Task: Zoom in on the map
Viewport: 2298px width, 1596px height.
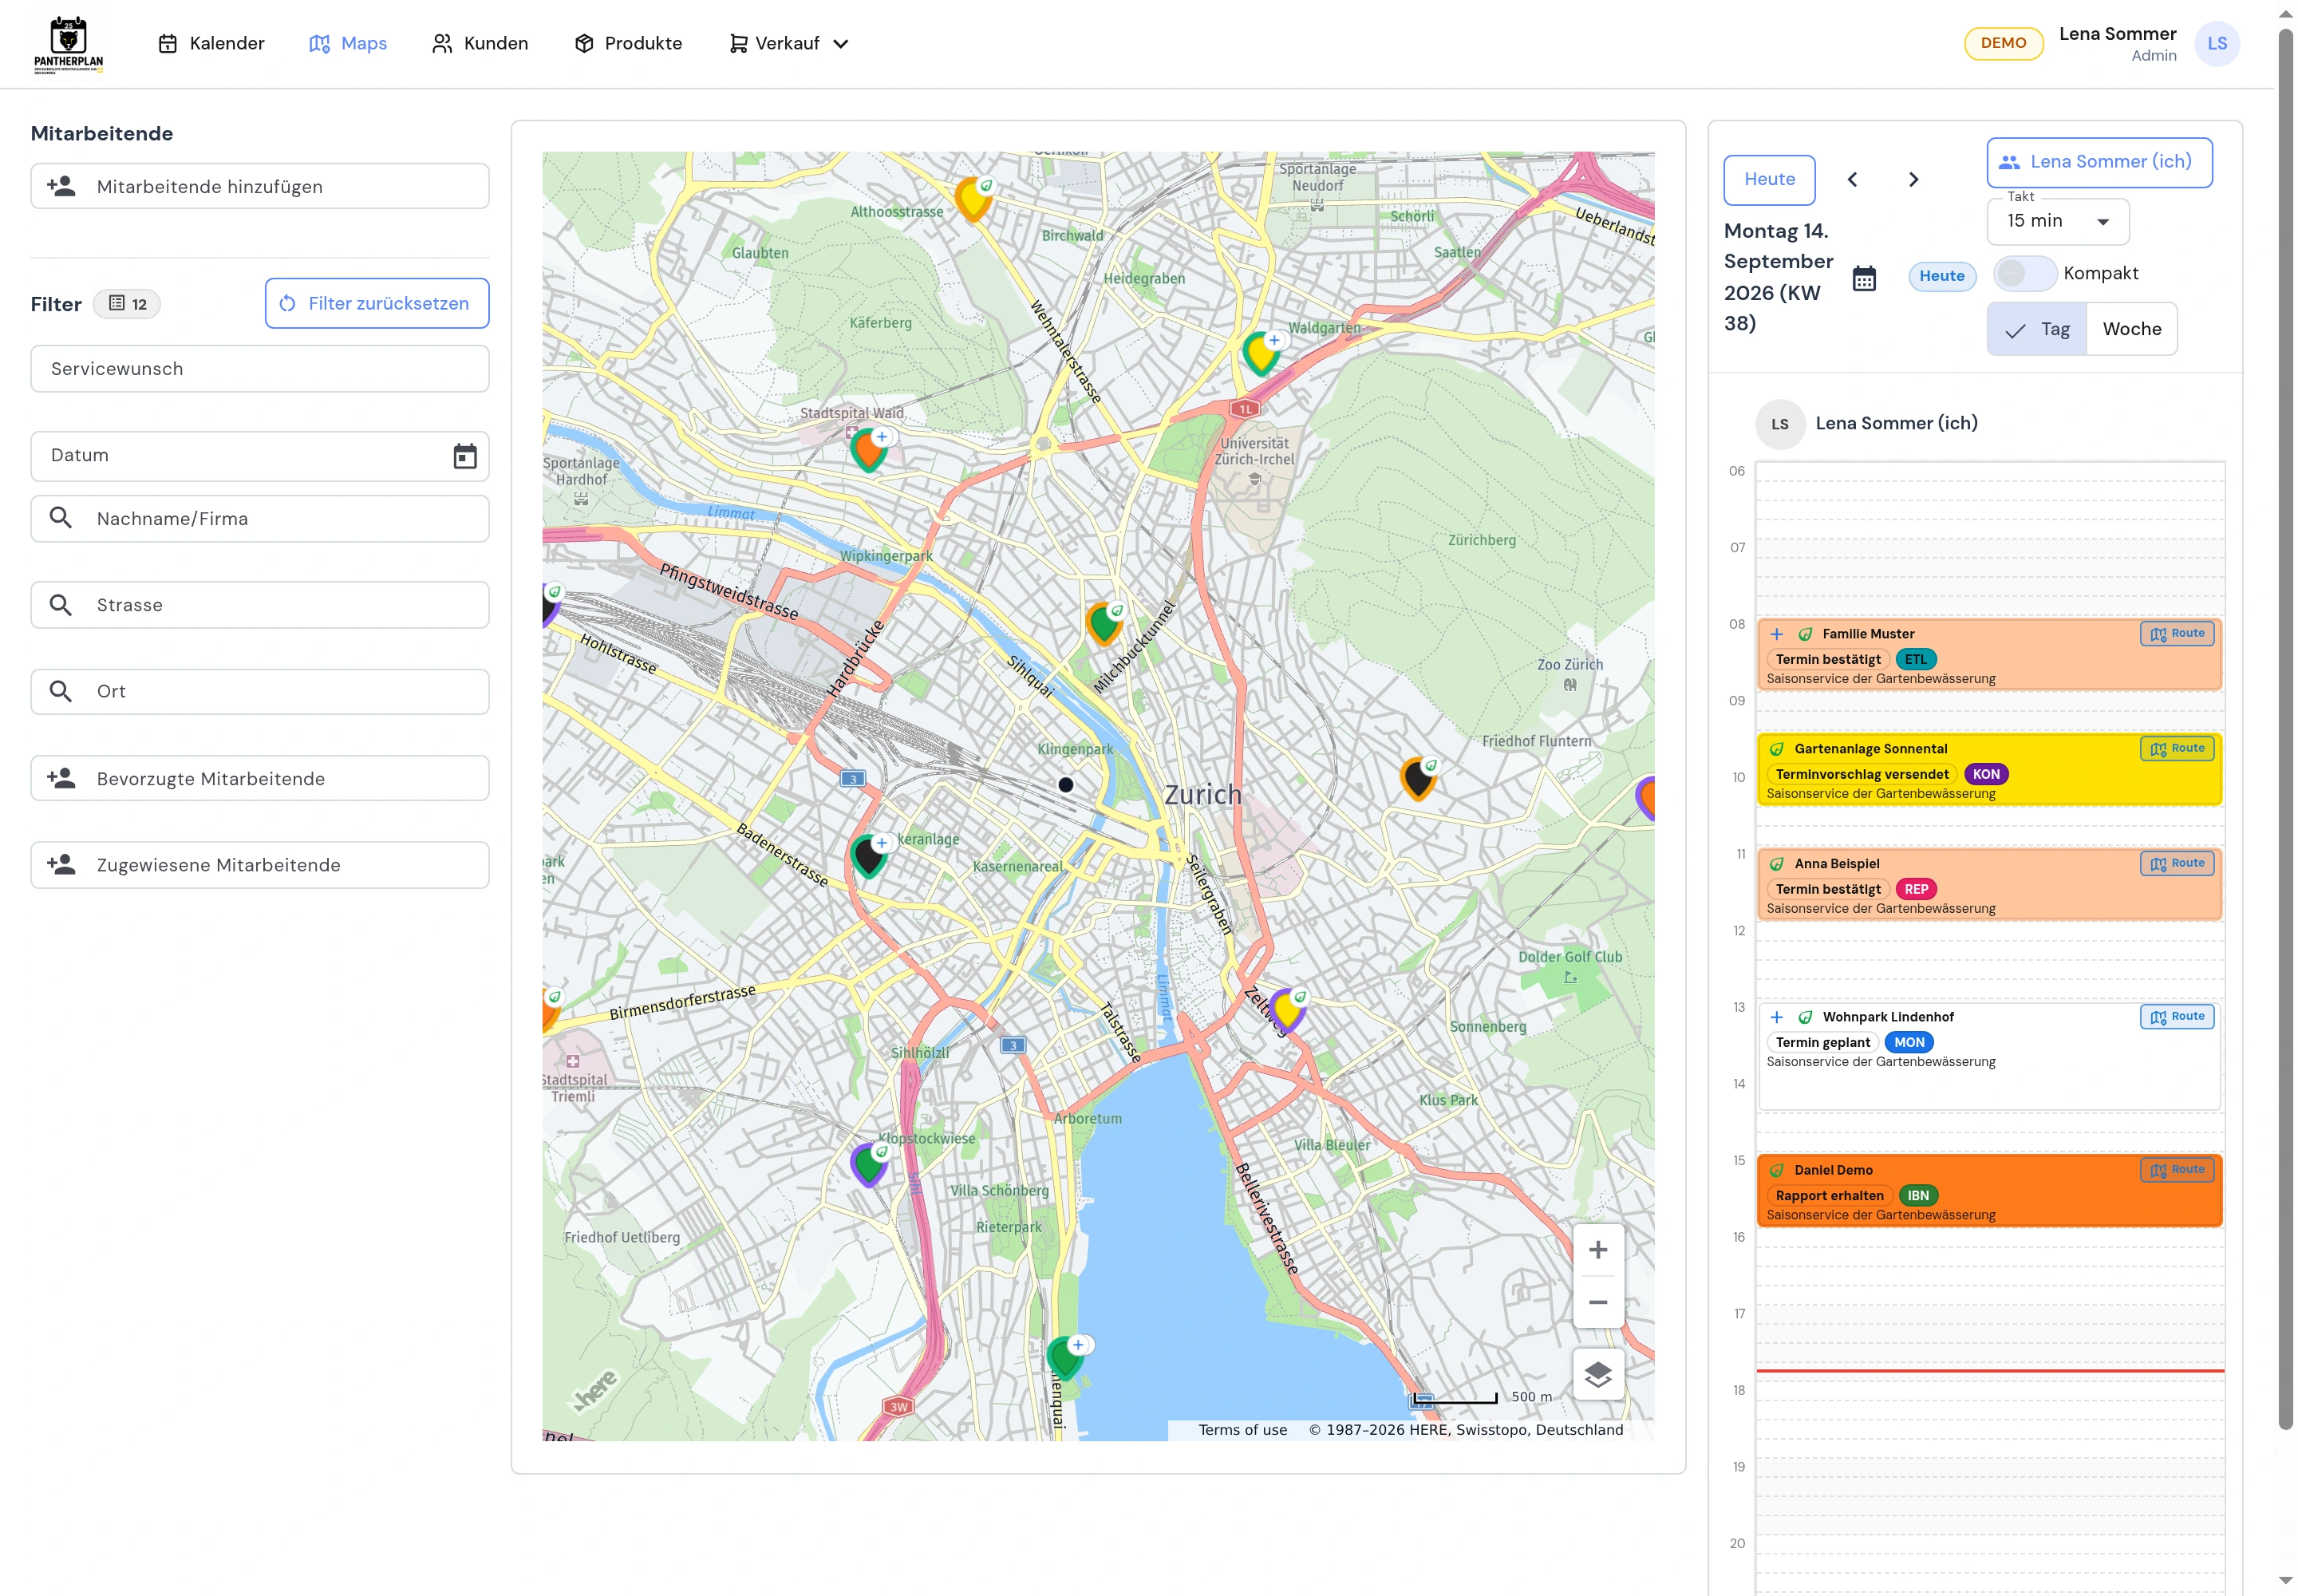Action: (x=1597, y=1250)
